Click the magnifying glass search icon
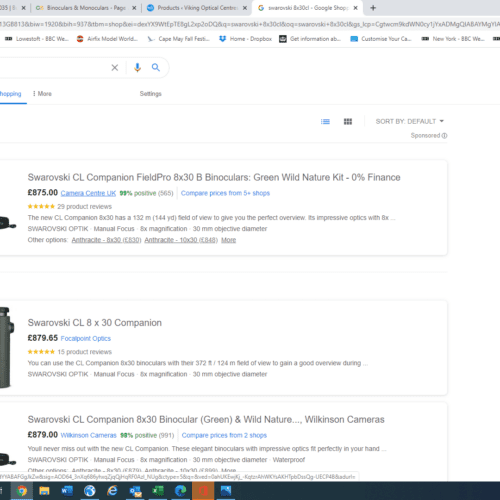 click(x=156, y=68)
